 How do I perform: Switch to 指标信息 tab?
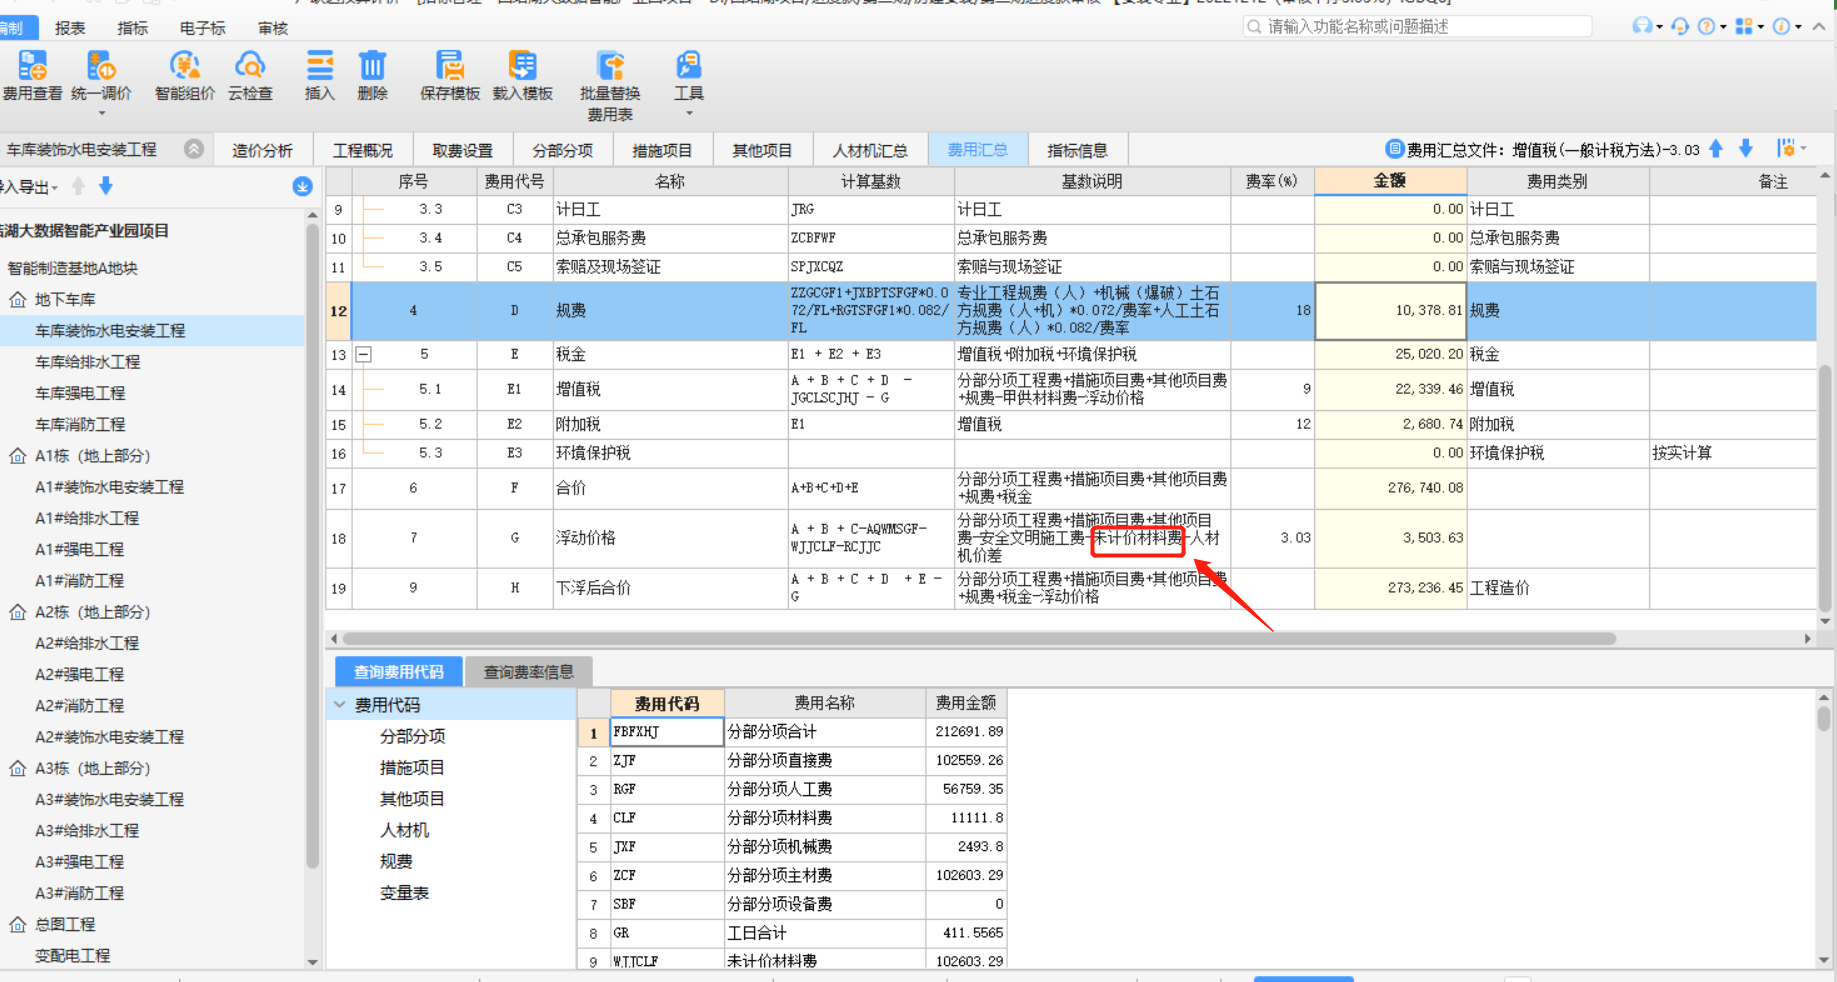coord(1077,150)
